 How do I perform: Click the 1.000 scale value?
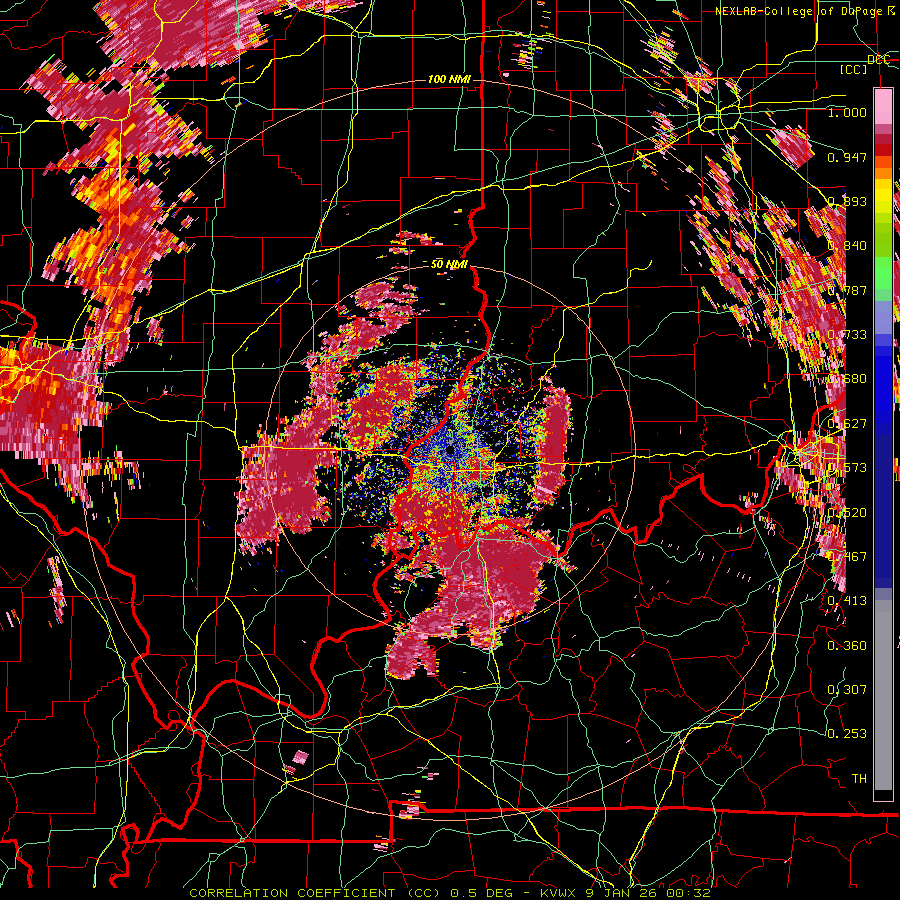click(847, 112)
